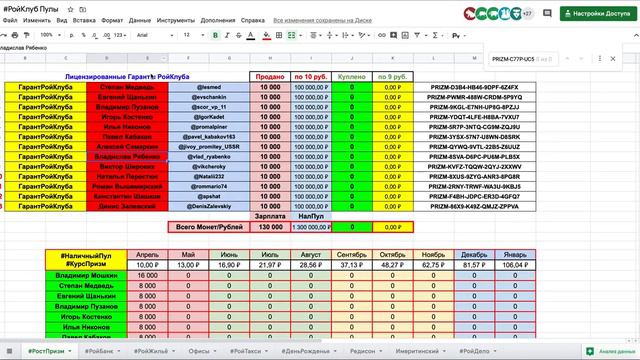Increase decimal places button
This screenshot has width=640, height=360.
(x=107, y=36)
